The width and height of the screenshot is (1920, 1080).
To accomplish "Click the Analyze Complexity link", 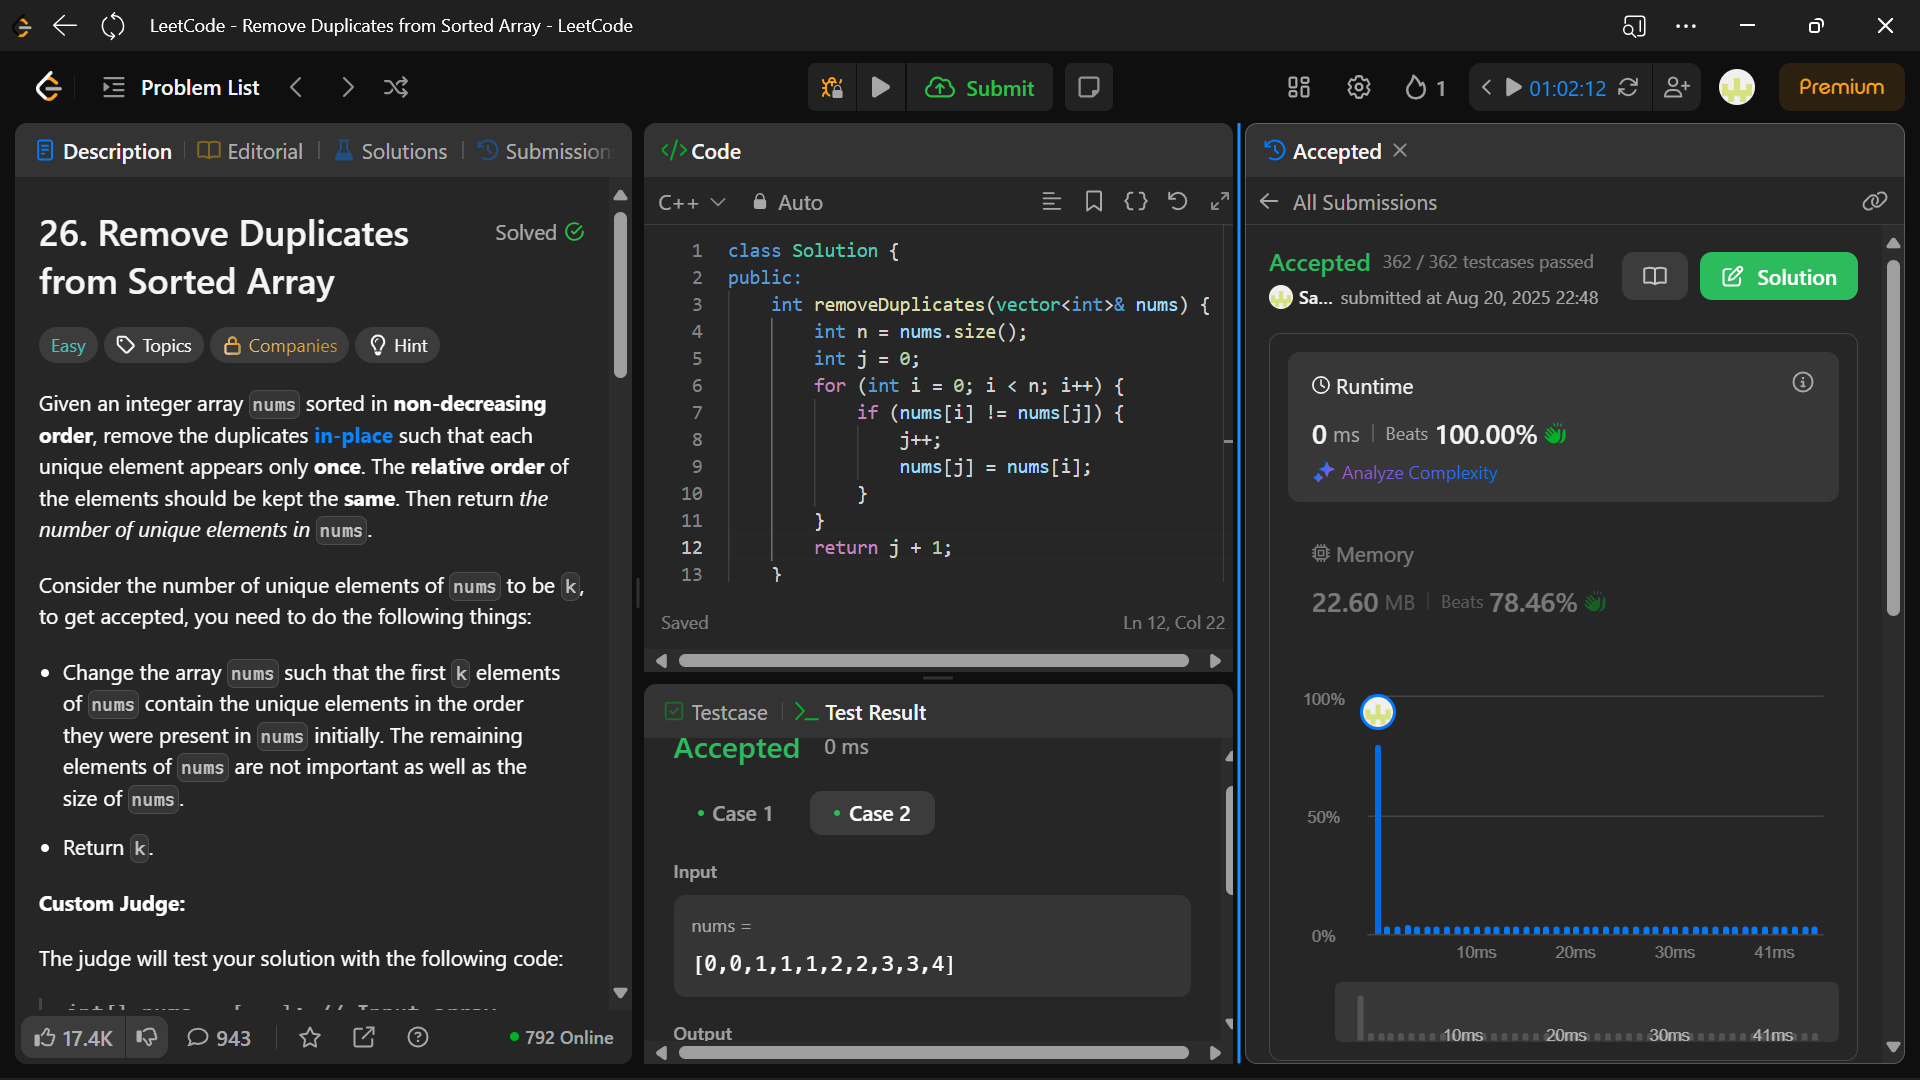I will (1418, 473).
